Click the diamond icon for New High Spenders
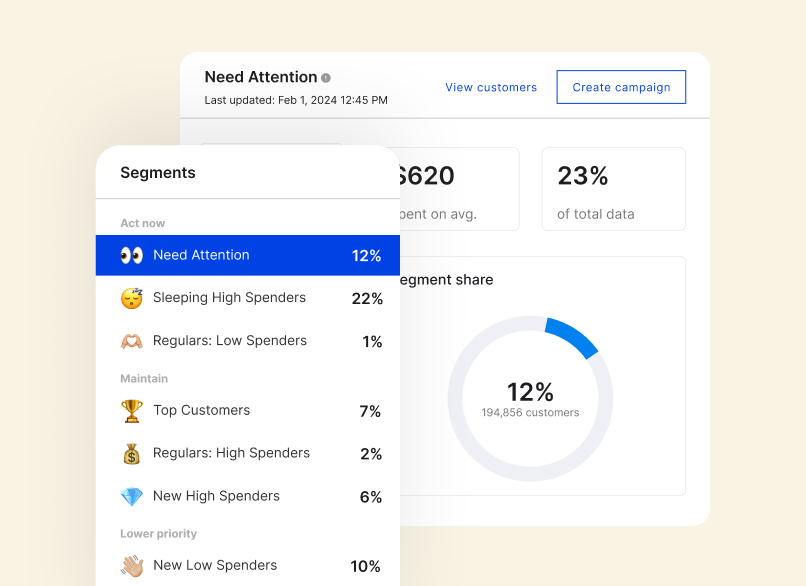Screen dimensions: 806x586 132,497
